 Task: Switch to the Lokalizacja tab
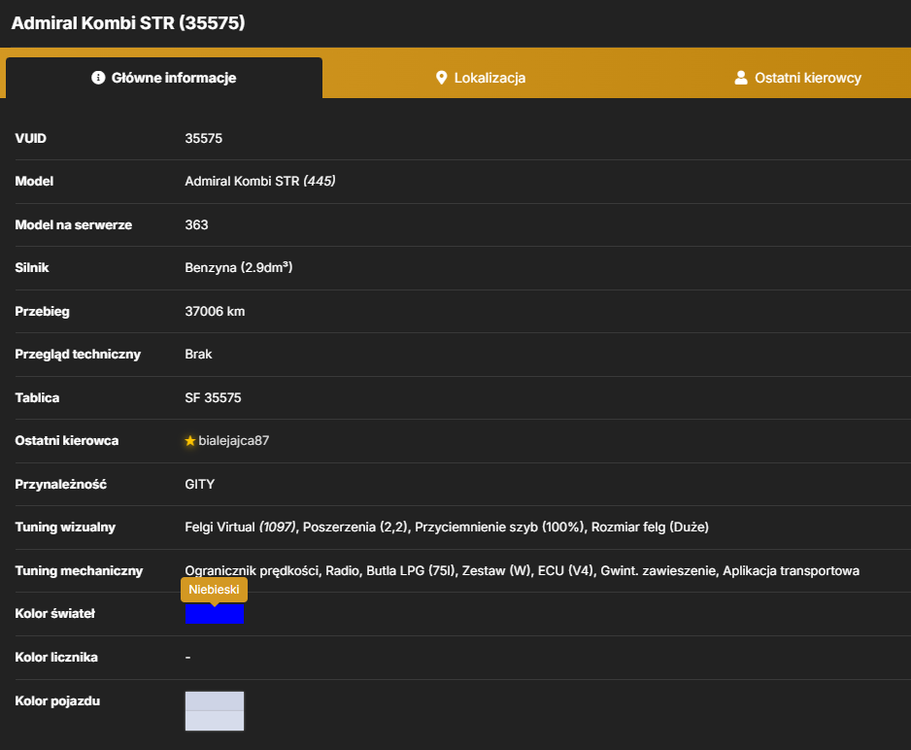[x=480, y=77]
